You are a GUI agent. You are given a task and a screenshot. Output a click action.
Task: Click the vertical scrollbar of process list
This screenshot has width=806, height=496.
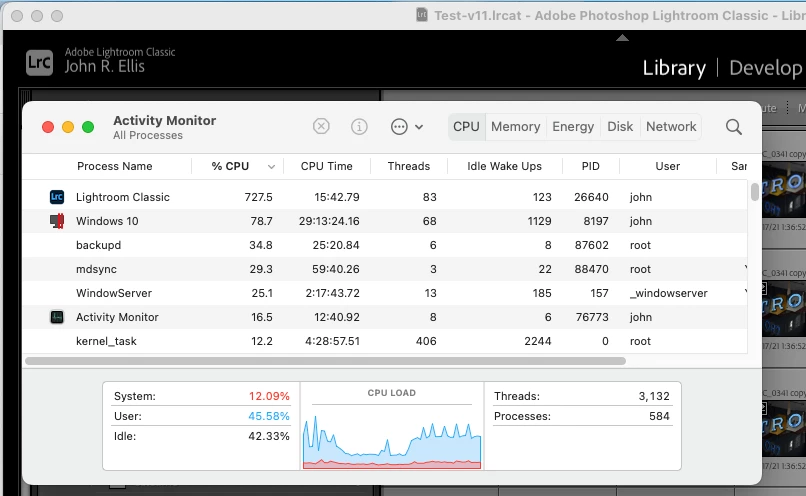click(x=755, y=192)
